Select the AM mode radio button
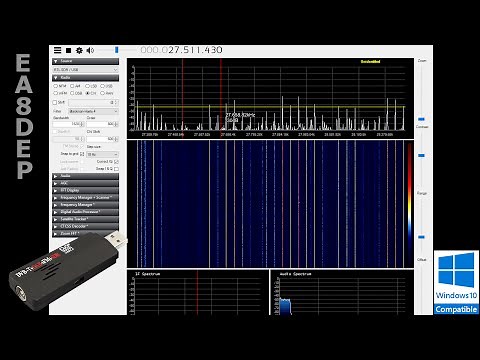Image resolution: width=480 pixels, height=360 pixels. [72, 86]
